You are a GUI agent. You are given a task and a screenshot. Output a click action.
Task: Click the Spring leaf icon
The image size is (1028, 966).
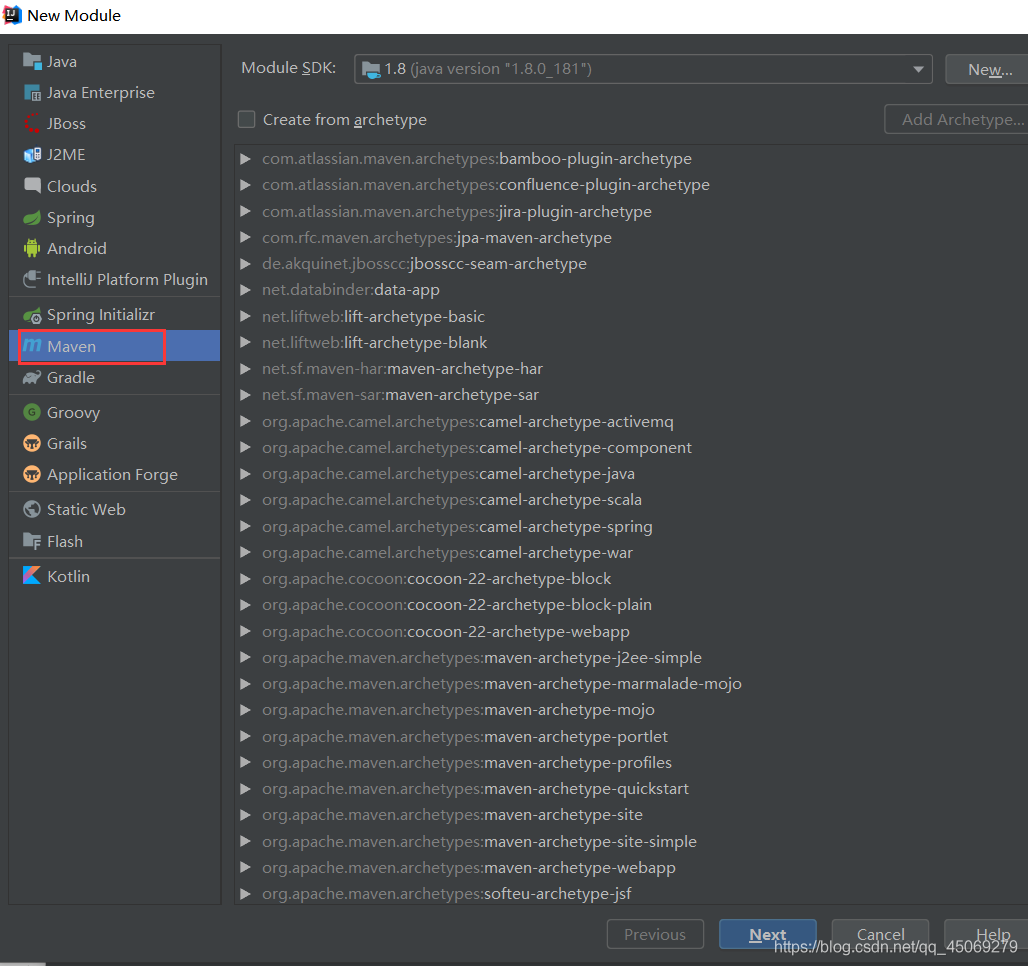[x=32, y=217]
